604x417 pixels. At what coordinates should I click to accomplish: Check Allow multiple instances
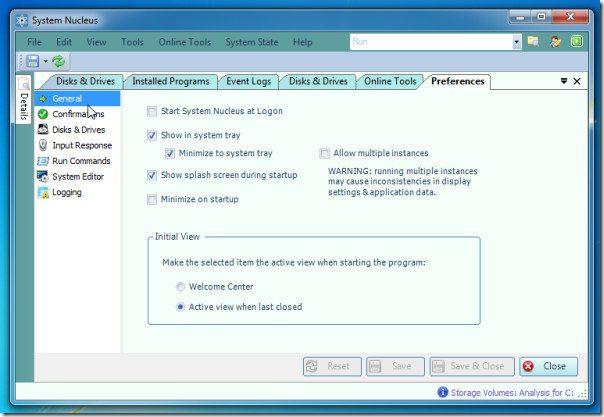(x=325, y=153)
